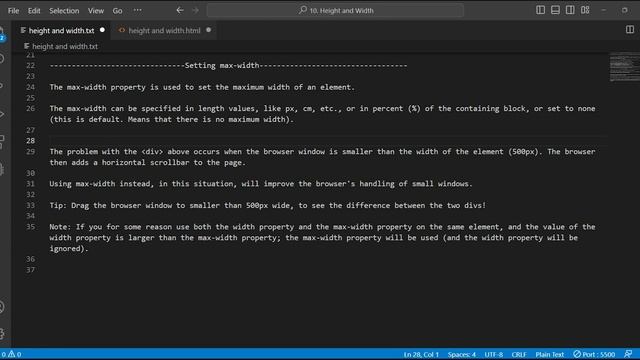The image size is (640, 360).
Task: Click line number 24 in the gutter
Action: [x=31, y=87]
